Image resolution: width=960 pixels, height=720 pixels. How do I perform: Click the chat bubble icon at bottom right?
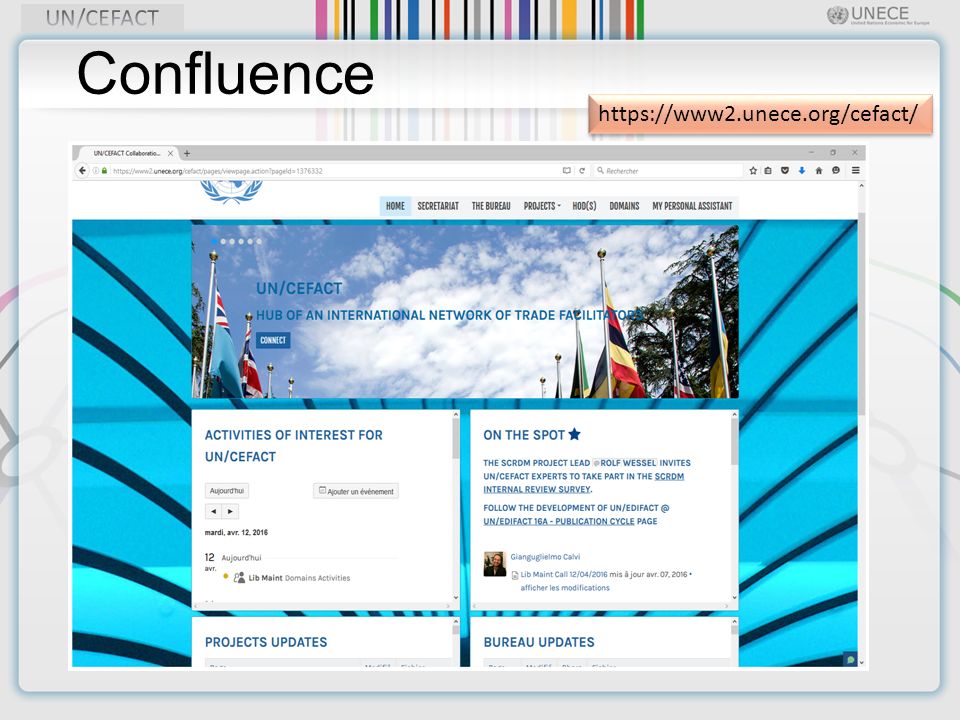coord(850,659)
